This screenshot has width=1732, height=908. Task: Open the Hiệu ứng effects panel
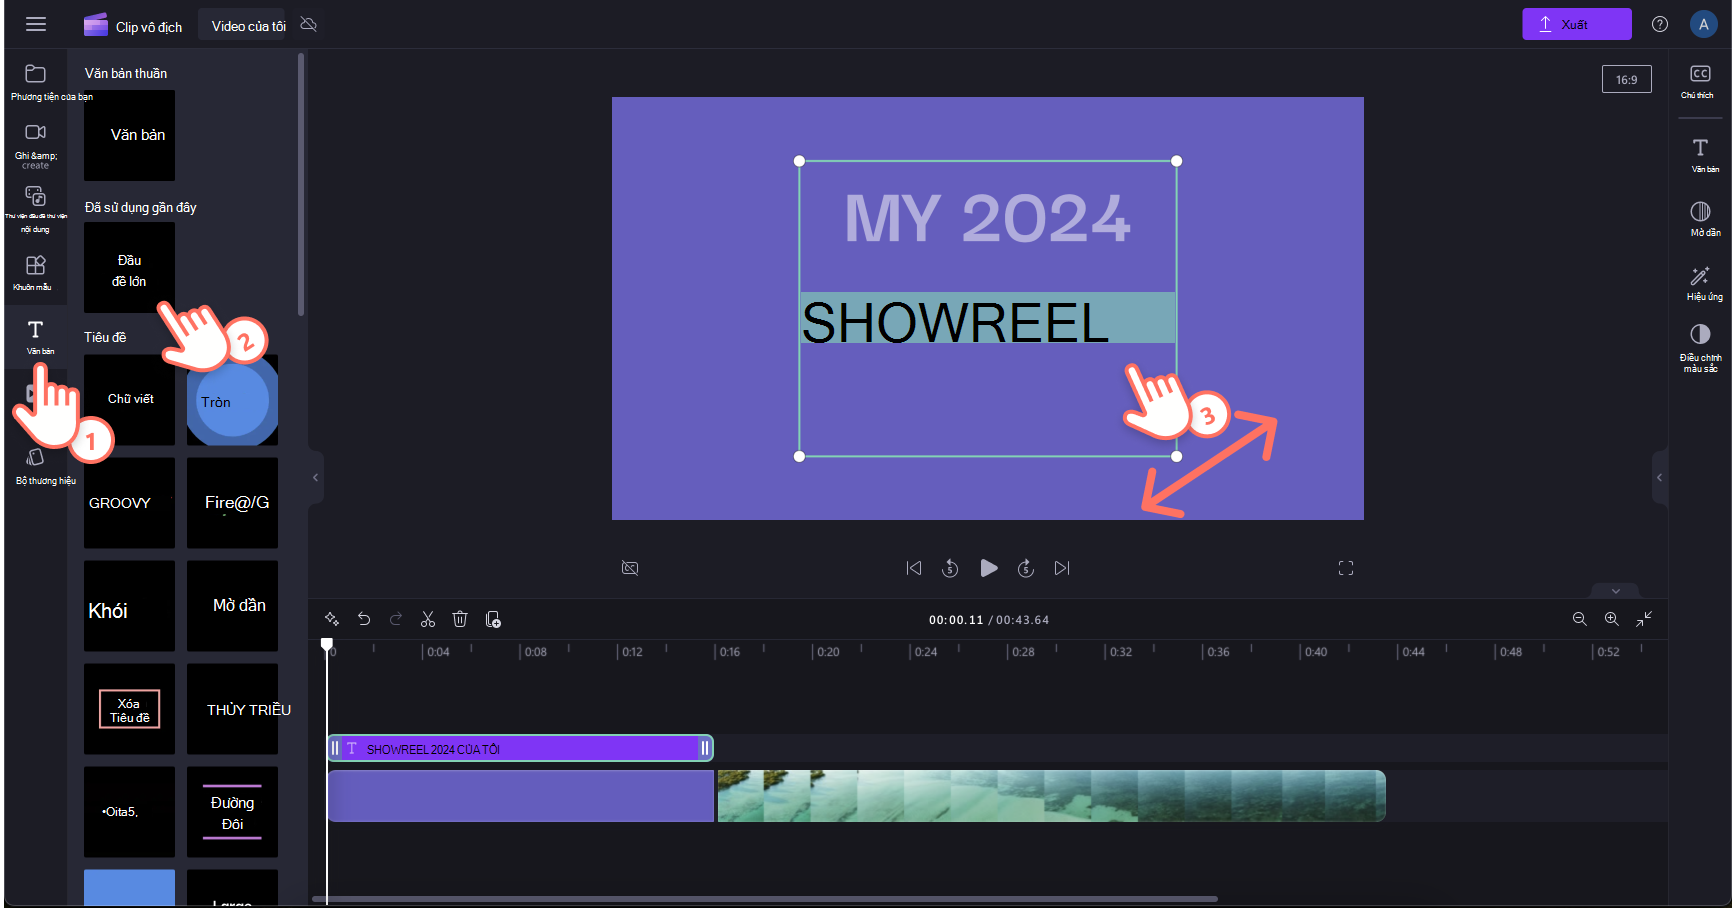[1701, 283]
